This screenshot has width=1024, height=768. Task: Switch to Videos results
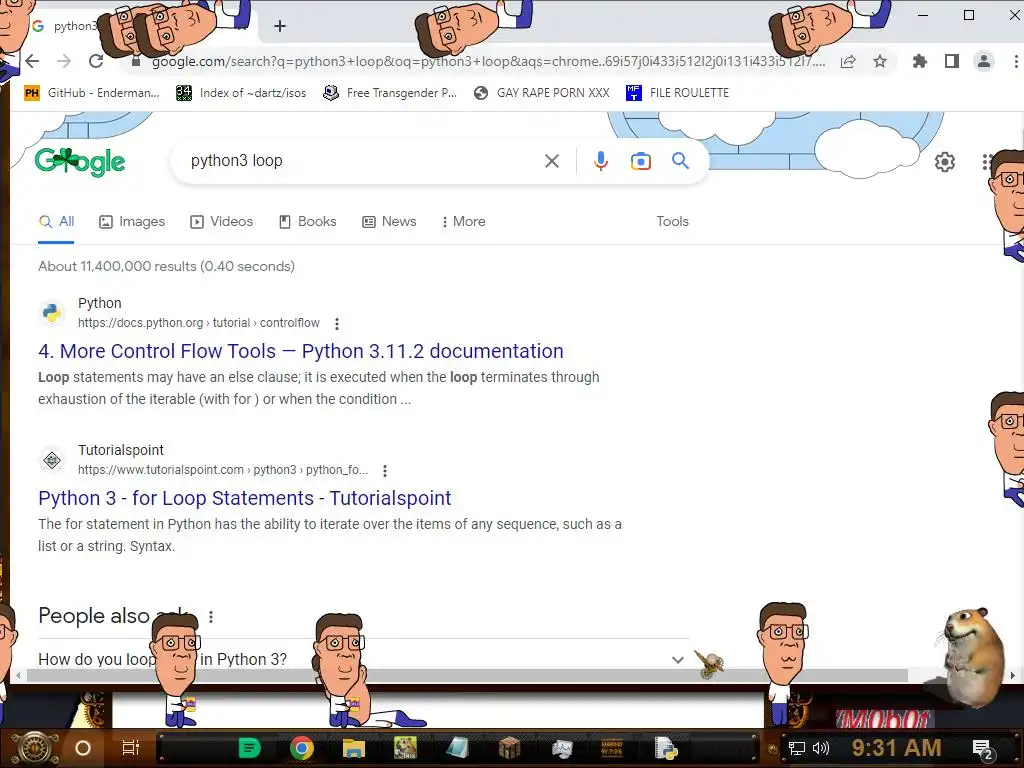coord(221,222)
